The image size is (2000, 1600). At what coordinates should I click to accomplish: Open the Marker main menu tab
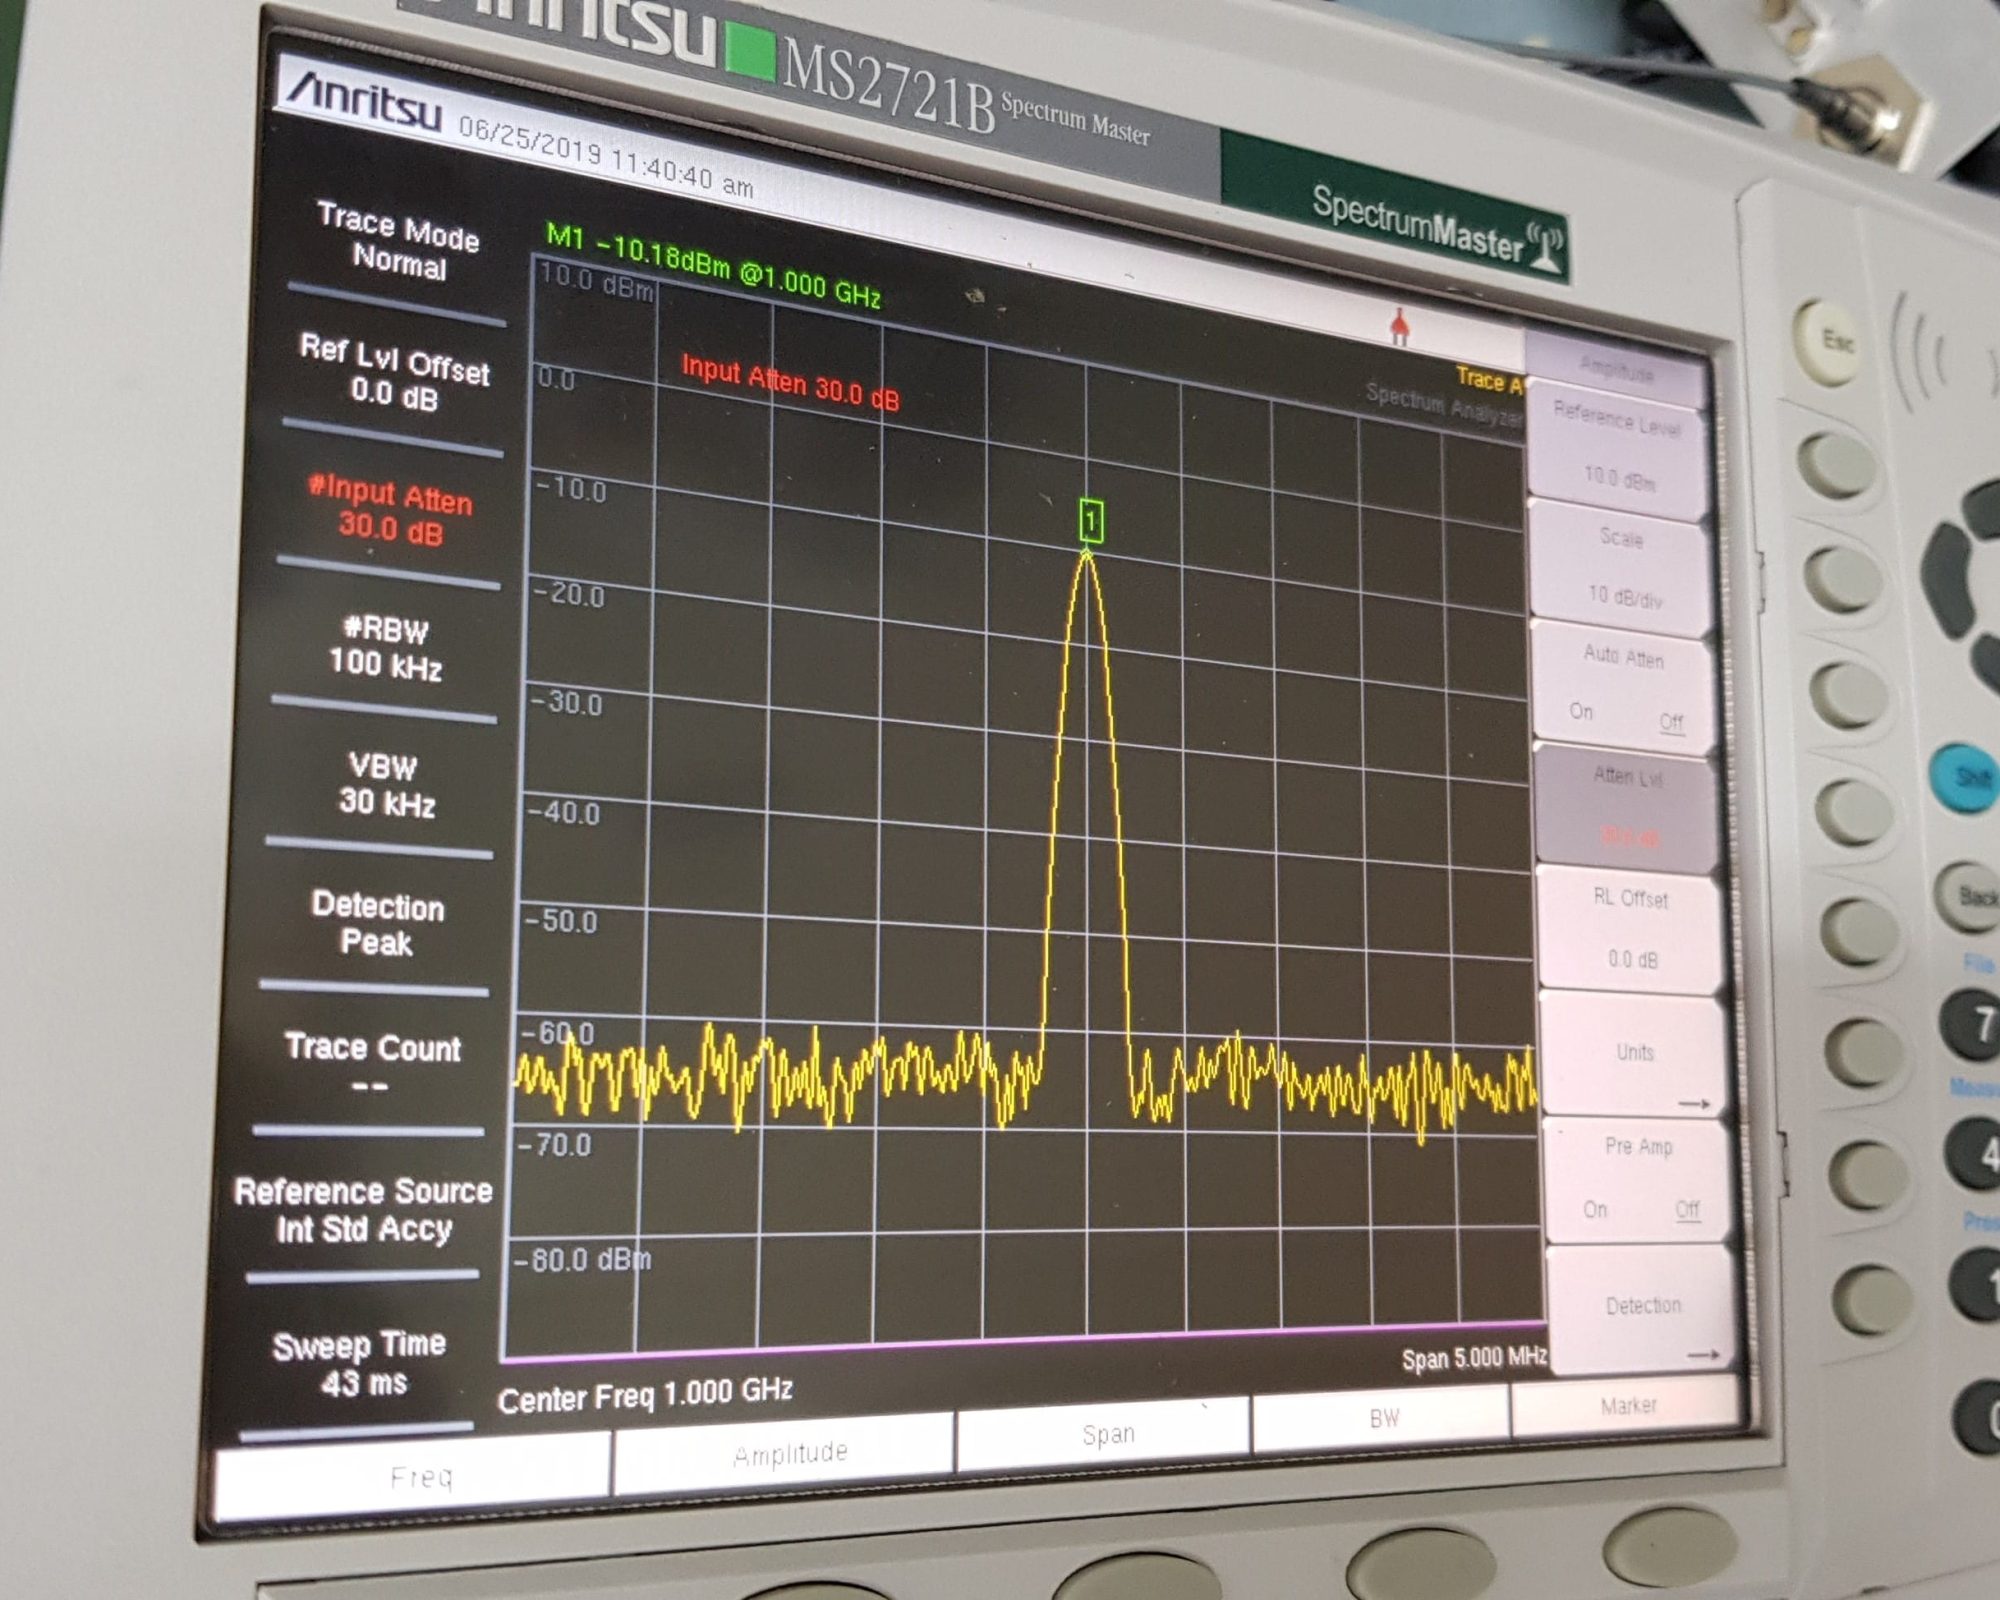(1630, 1406)
